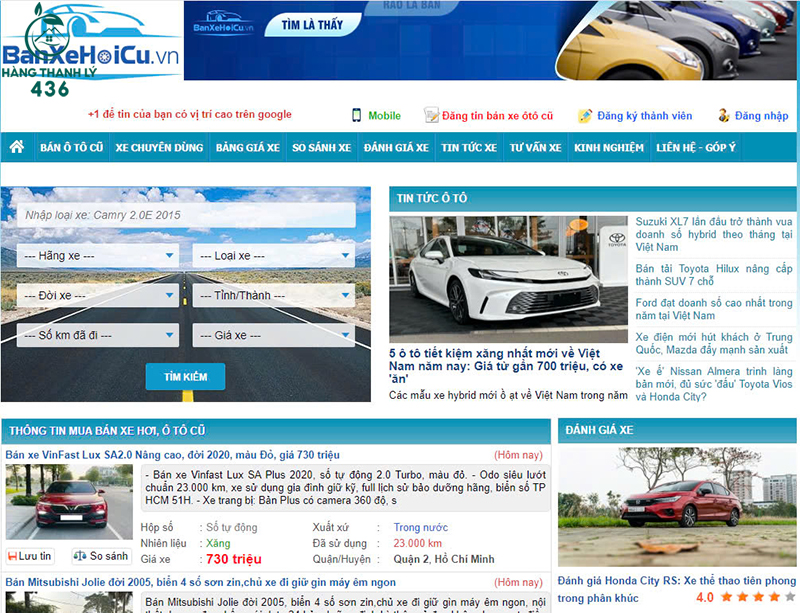Click the '+1 để tin của bạn' notice text
The image size is (800, 613).
(190, 114)
